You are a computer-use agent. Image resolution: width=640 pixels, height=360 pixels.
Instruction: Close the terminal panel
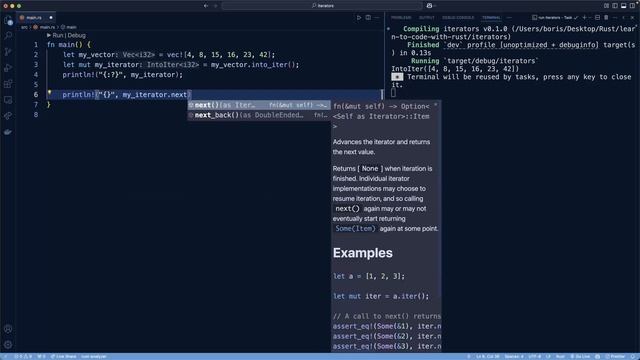tap(632, 18)
